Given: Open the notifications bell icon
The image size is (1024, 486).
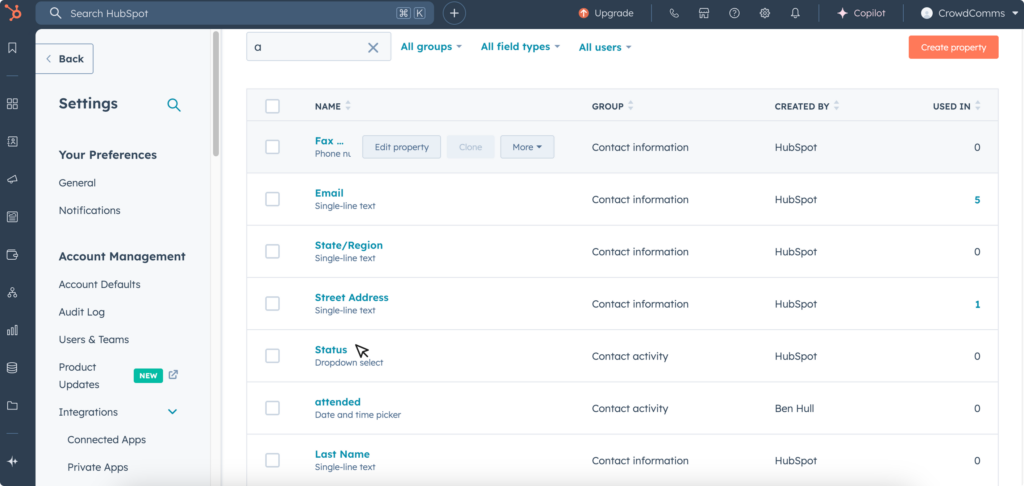Looking at the screenshot, I should coord(795,13).
